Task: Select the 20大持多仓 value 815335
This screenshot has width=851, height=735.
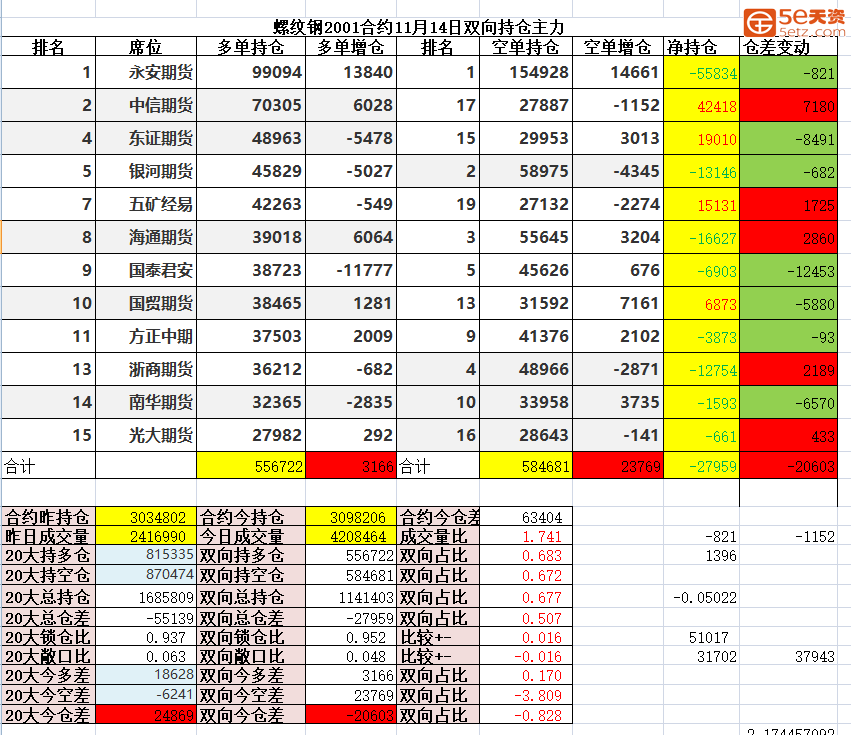Action: tap(145, 555)
